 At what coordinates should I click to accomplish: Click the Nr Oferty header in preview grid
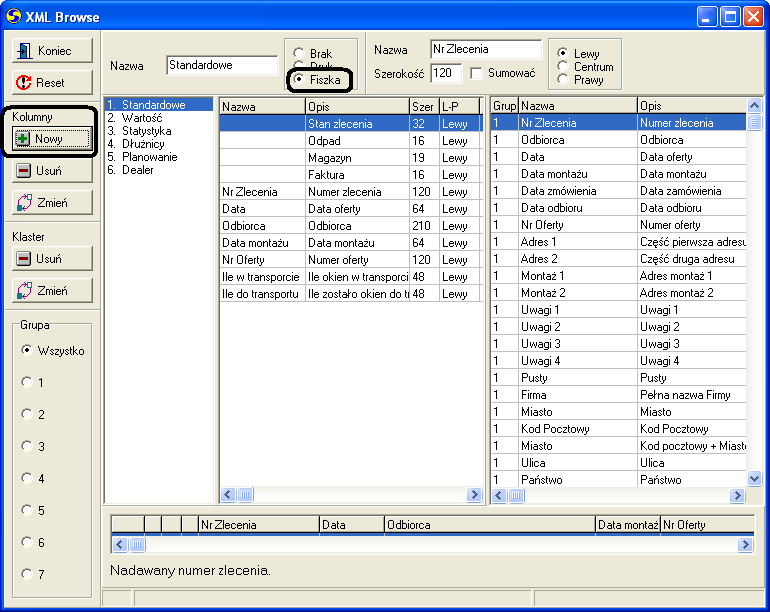click(x=707, y=525)
